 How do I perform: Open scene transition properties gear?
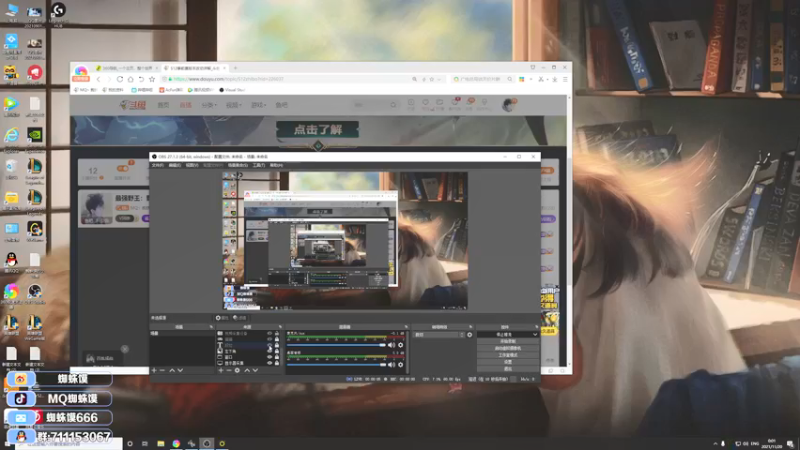coord(469,335)
